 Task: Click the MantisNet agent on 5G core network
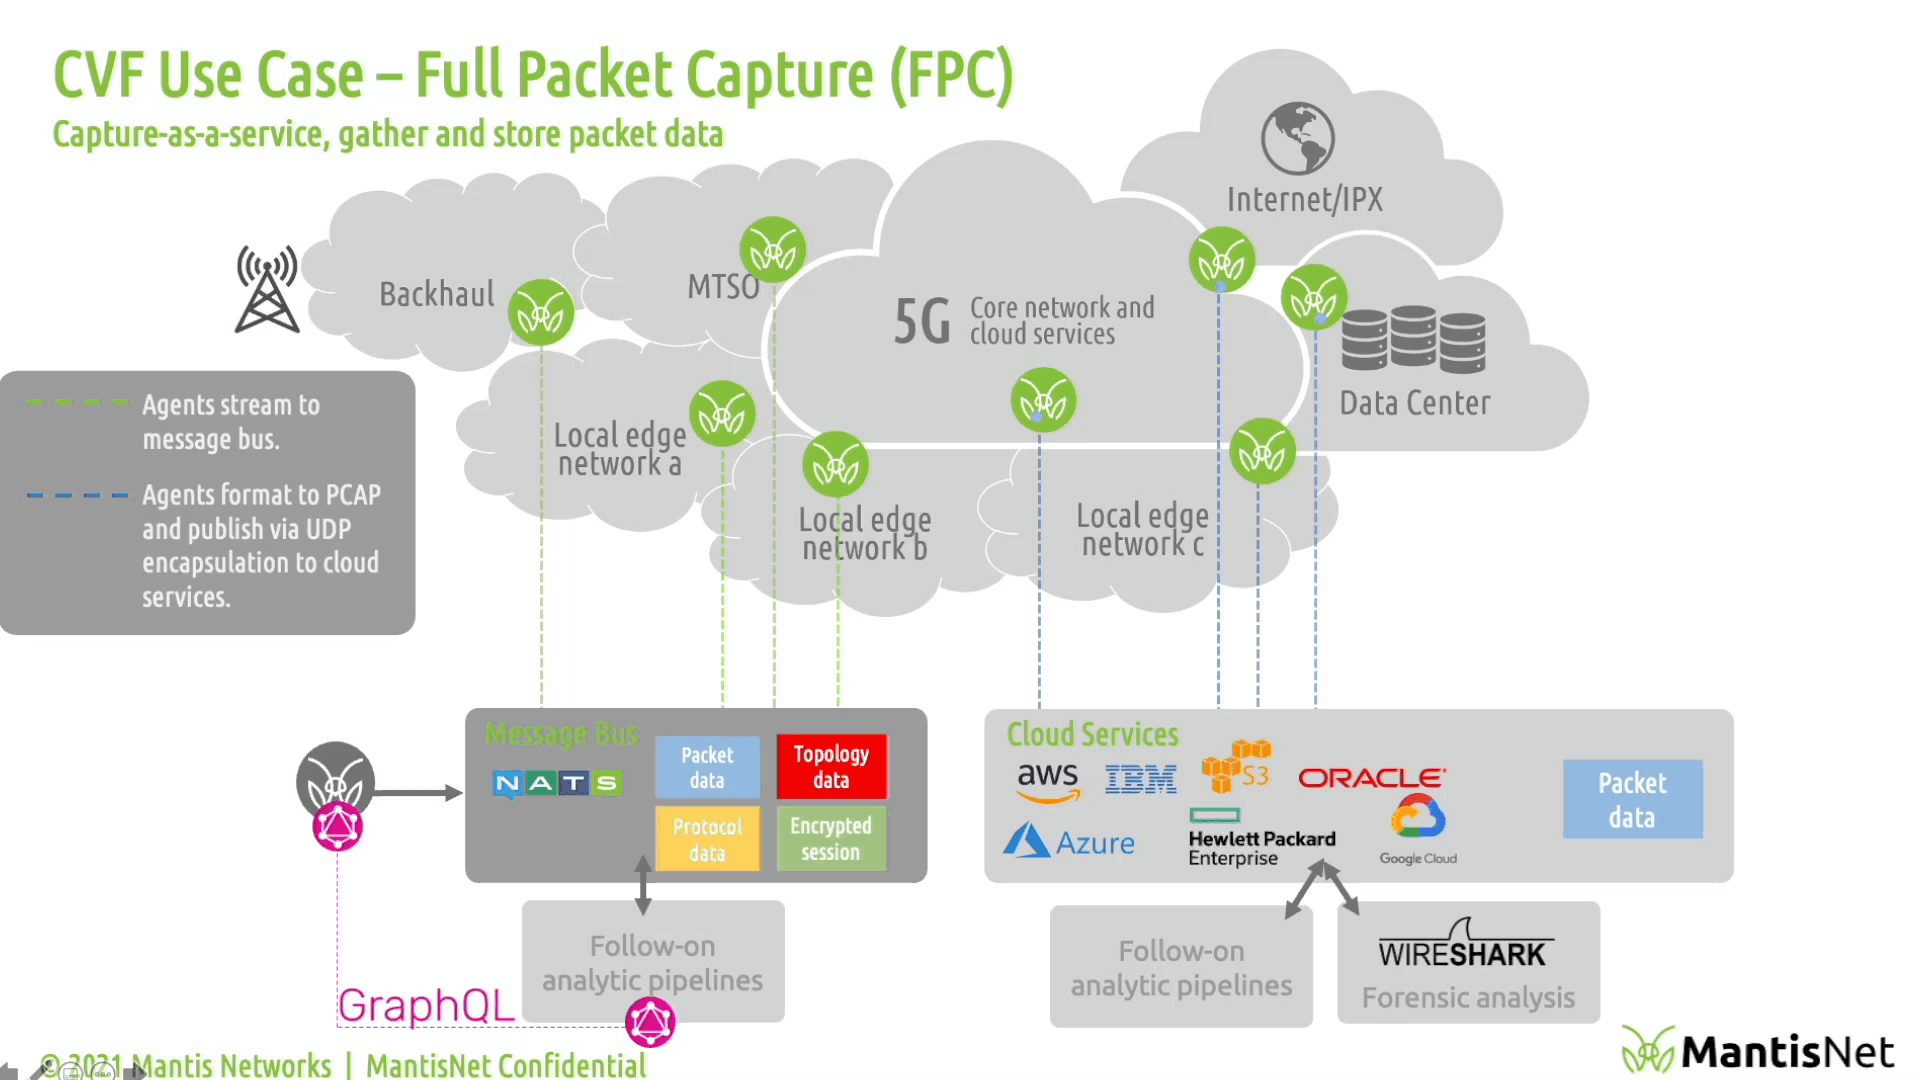click(1043, 401)
